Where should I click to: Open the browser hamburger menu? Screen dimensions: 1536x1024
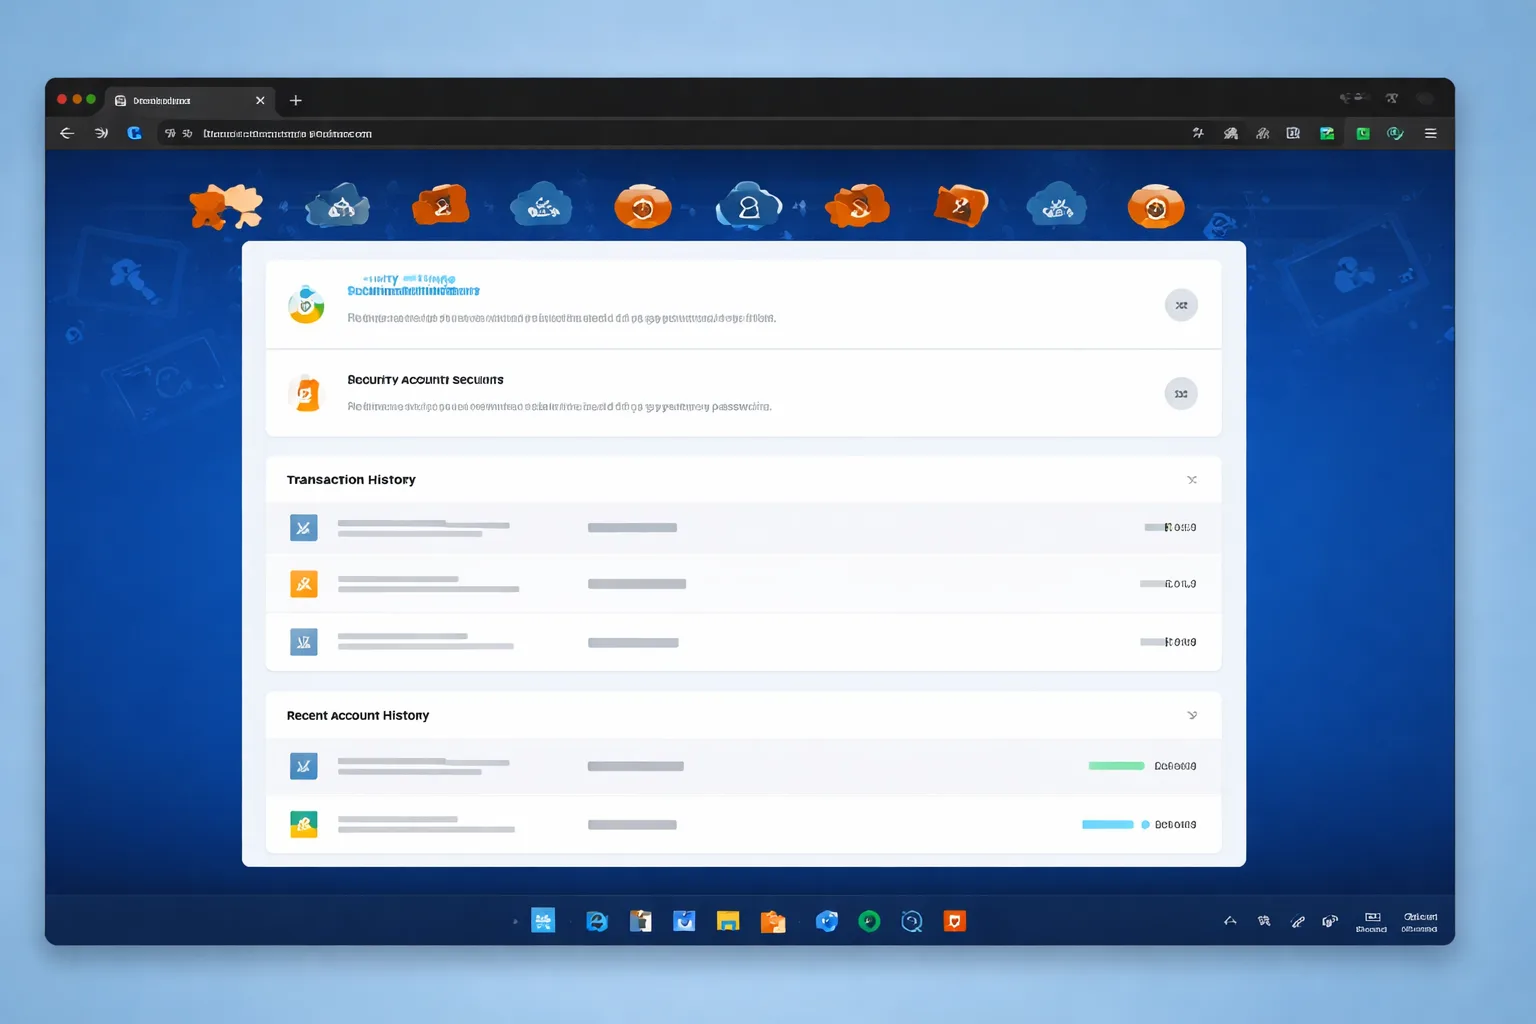tap(1430, 133)
